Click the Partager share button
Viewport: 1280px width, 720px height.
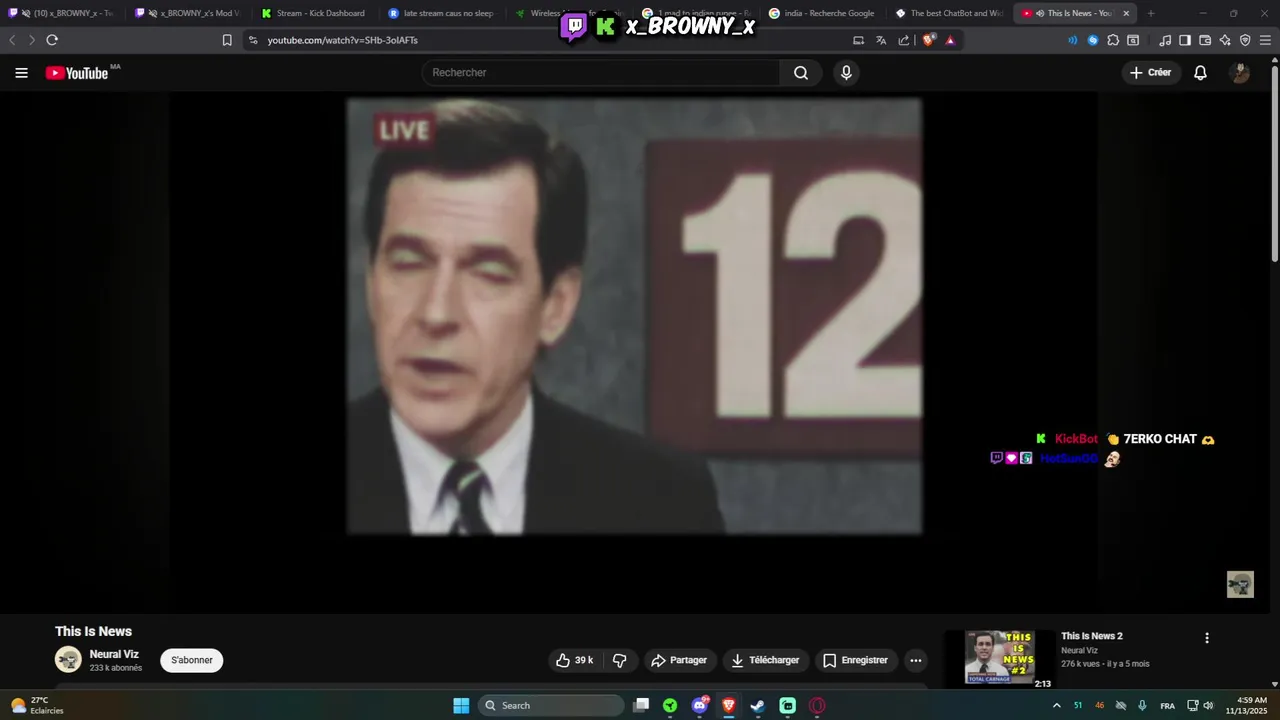(679, 660)
